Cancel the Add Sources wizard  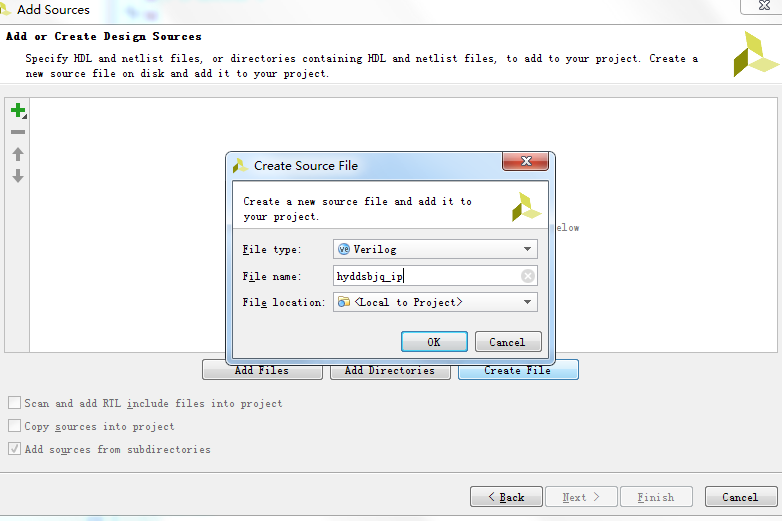pyautogui.click(x=739, y=497)
